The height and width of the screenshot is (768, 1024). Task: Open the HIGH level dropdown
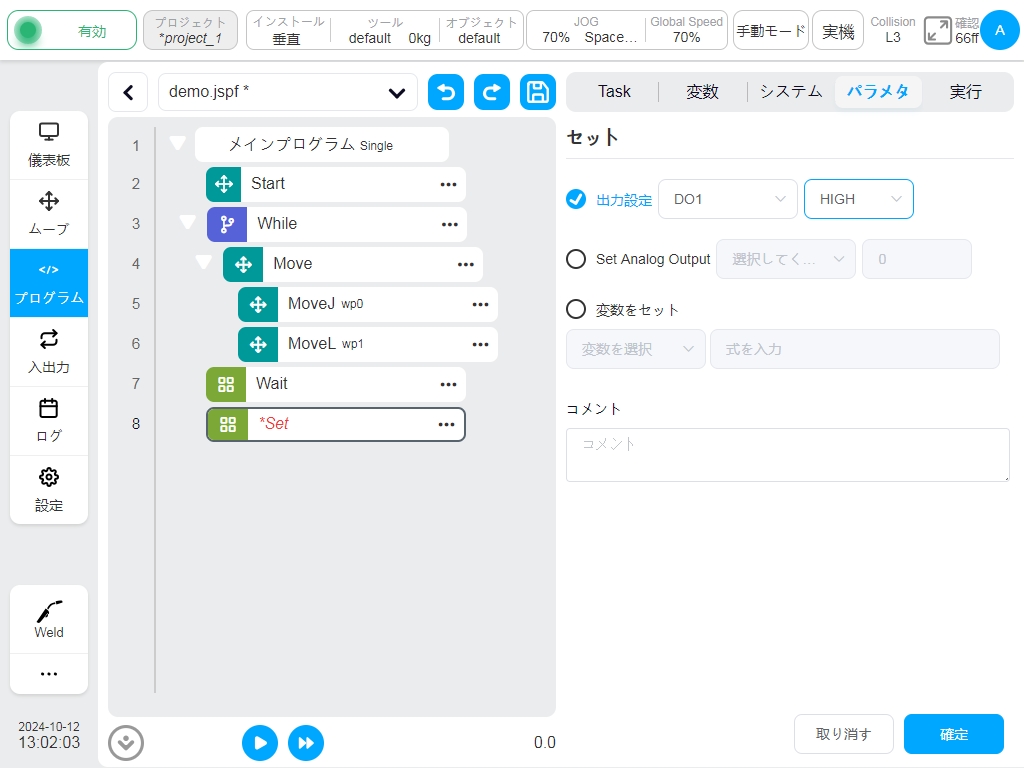pos(859,199)
